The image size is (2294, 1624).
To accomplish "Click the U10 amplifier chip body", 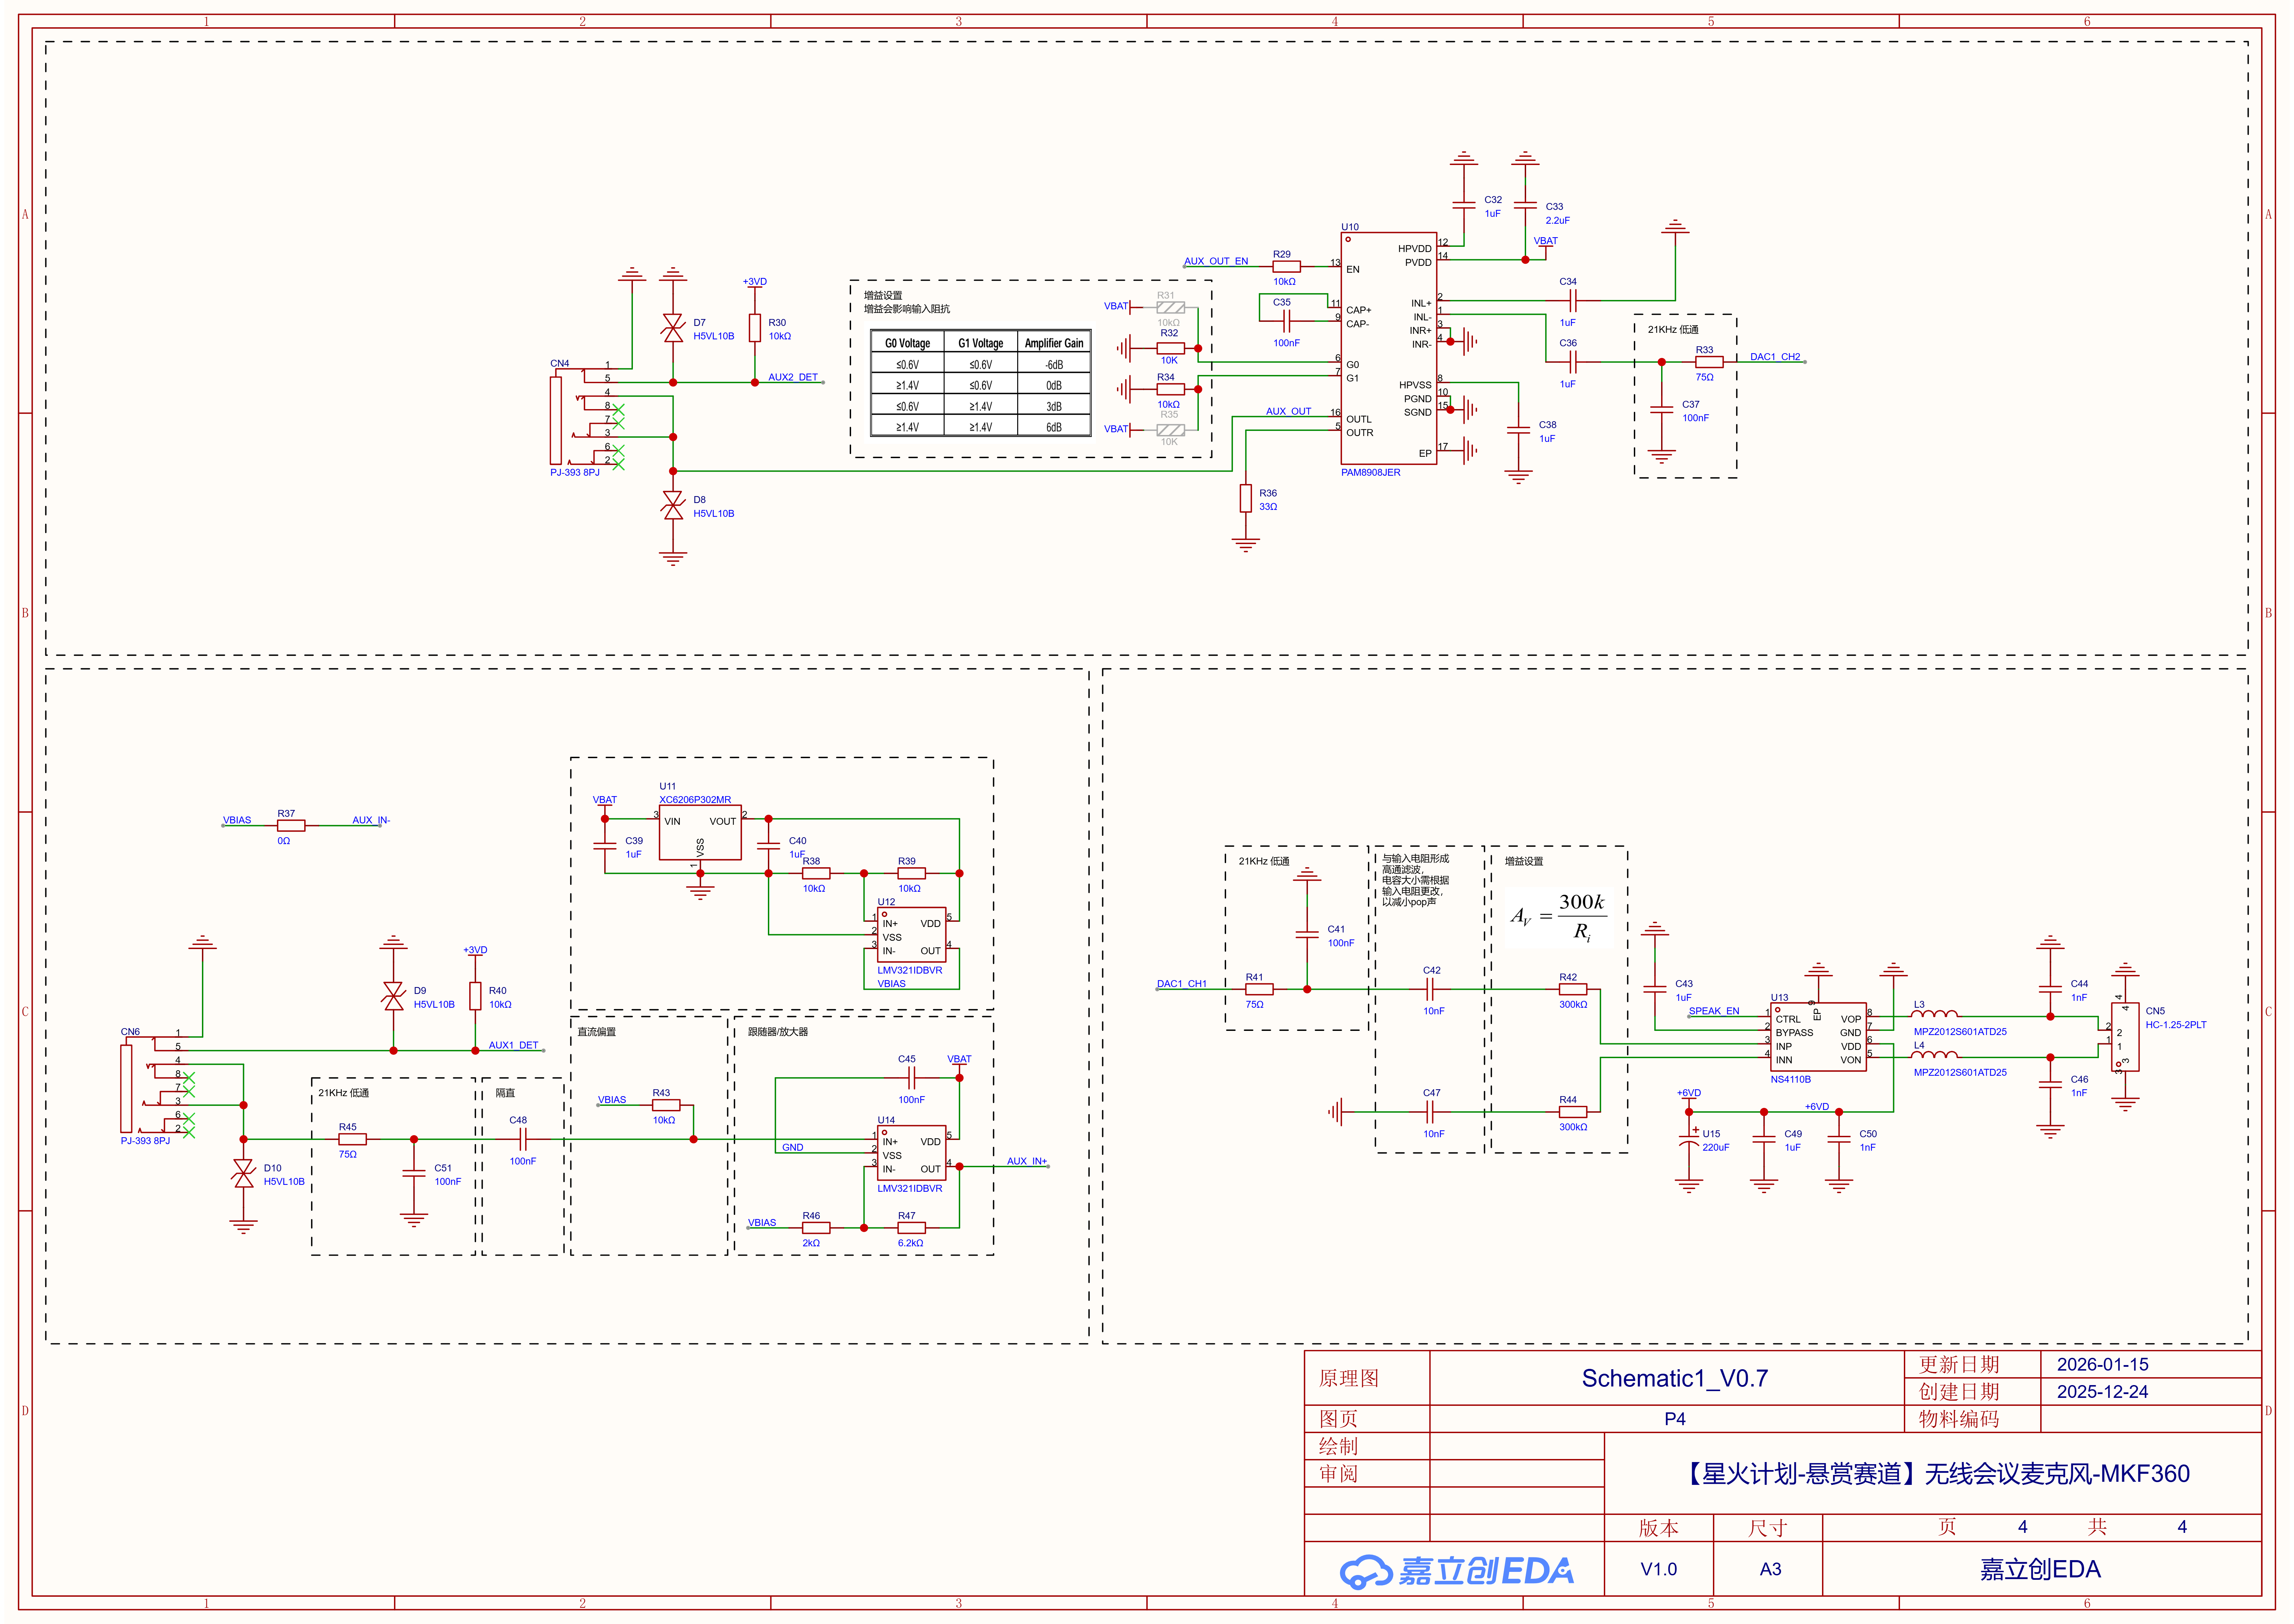I will coord(1389,348).
